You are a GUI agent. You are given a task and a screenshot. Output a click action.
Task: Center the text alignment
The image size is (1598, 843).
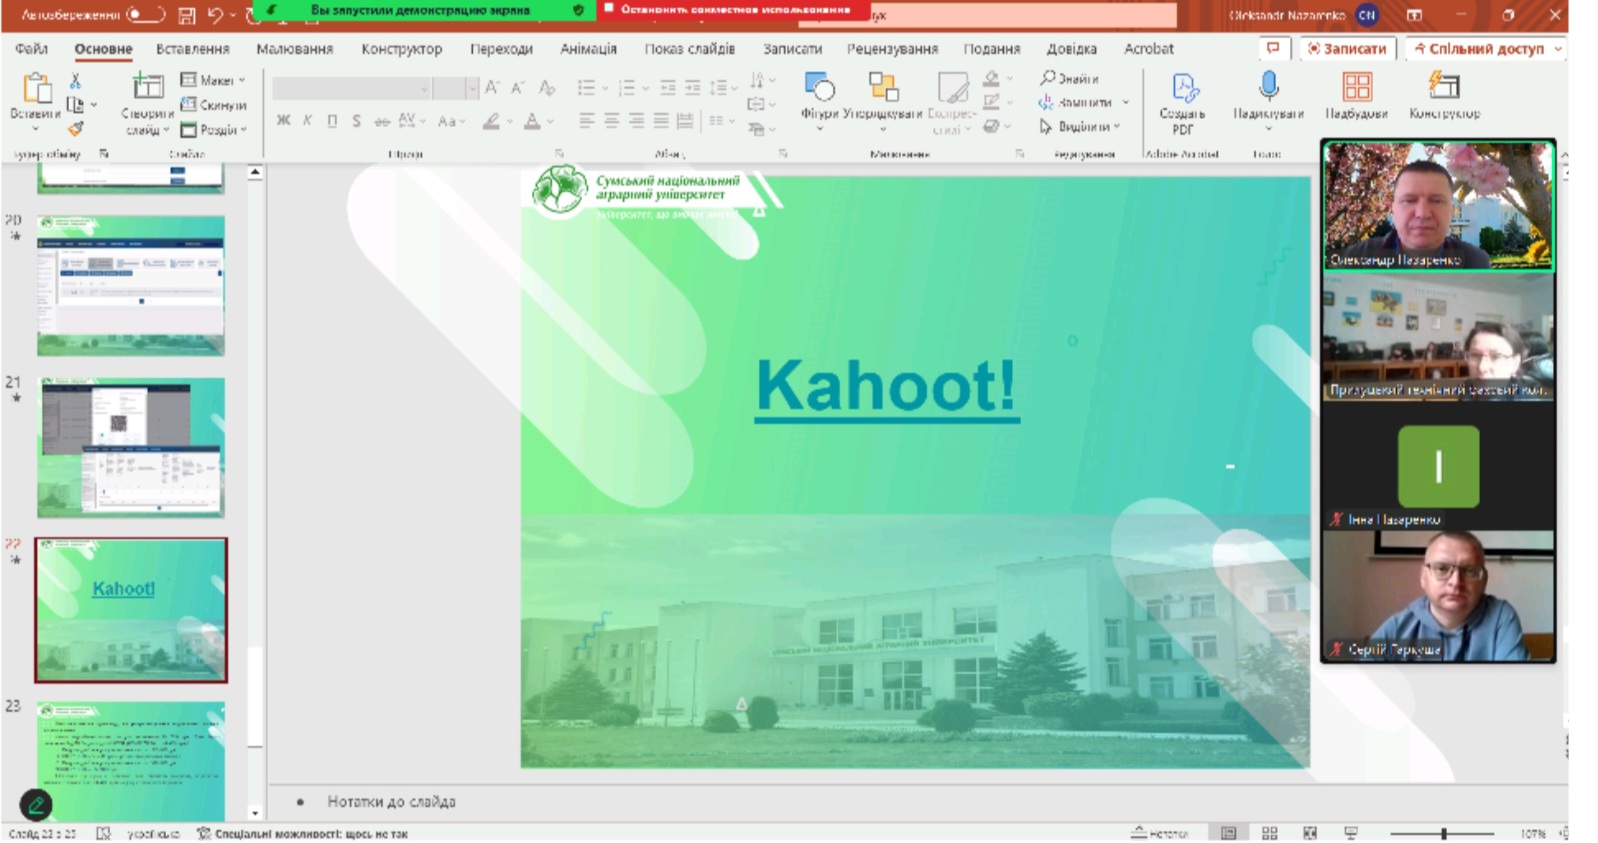click(611, 121)
